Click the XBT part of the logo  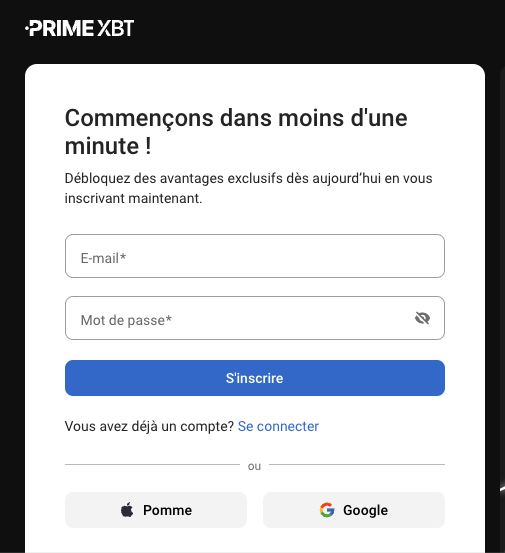click(116, 28)
